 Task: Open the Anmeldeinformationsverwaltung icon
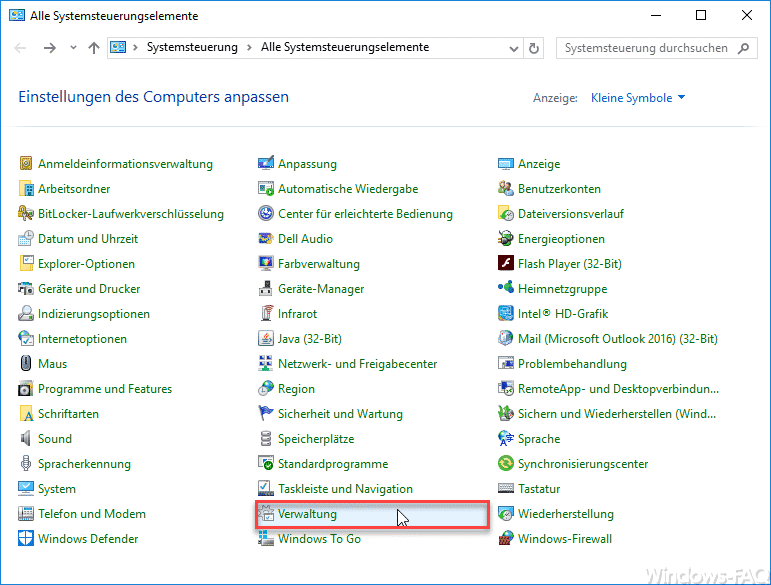tap(26, 163)
